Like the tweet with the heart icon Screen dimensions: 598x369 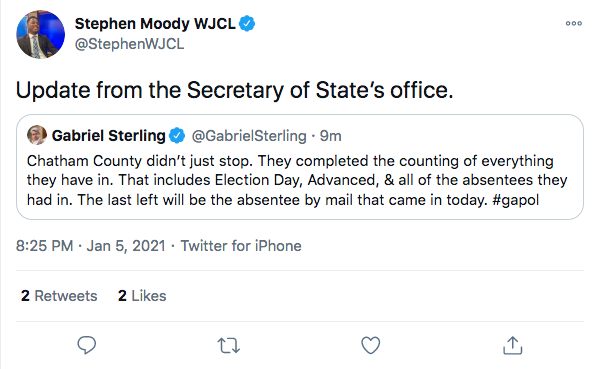(371, 345)
